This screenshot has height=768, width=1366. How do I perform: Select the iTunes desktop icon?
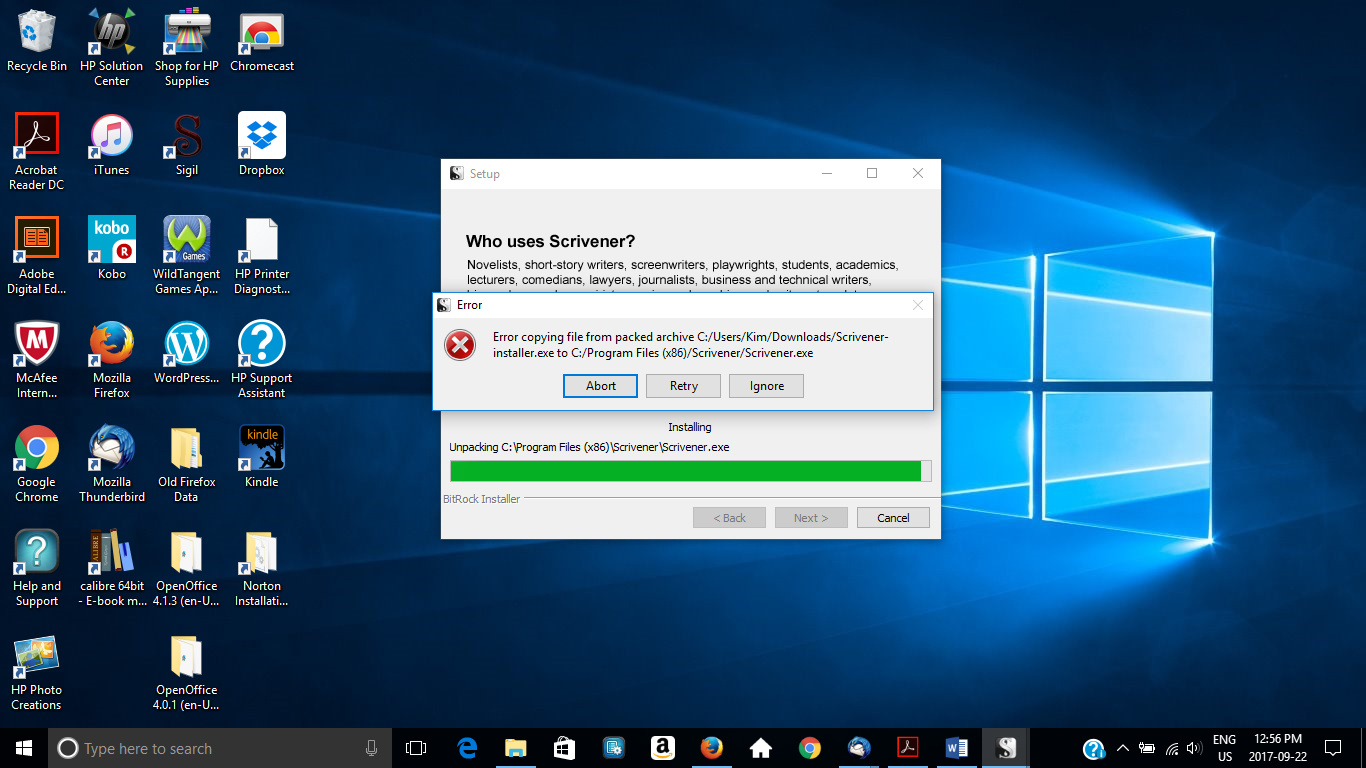click(x=112, y=146)
